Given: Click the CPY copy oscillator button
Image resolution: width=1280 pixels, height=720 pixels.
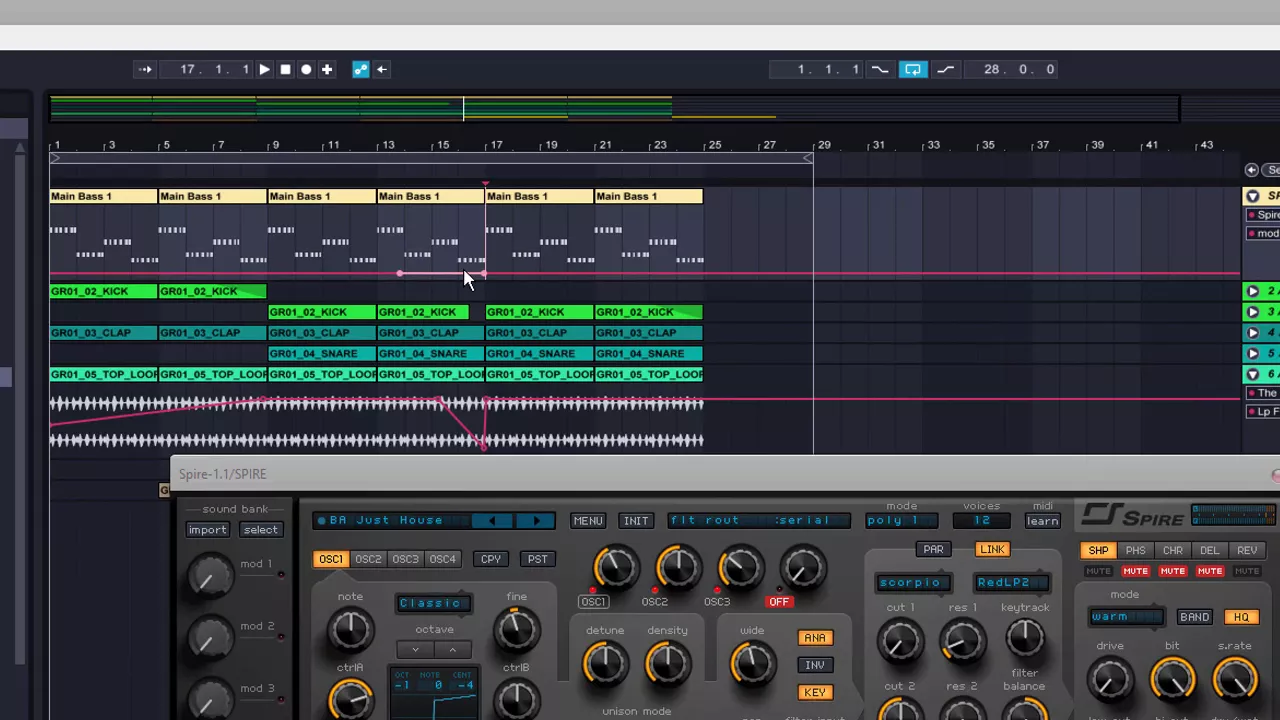Looking at the screenshot, I should point(491,559).
